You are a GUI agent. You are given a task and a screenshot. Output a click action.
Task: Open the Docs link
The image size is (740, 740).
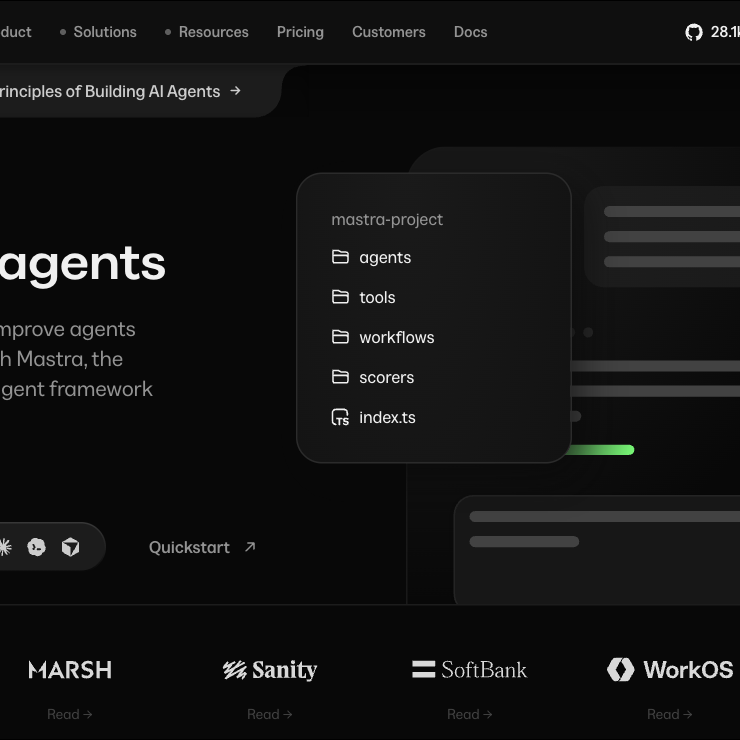(471, 32)
